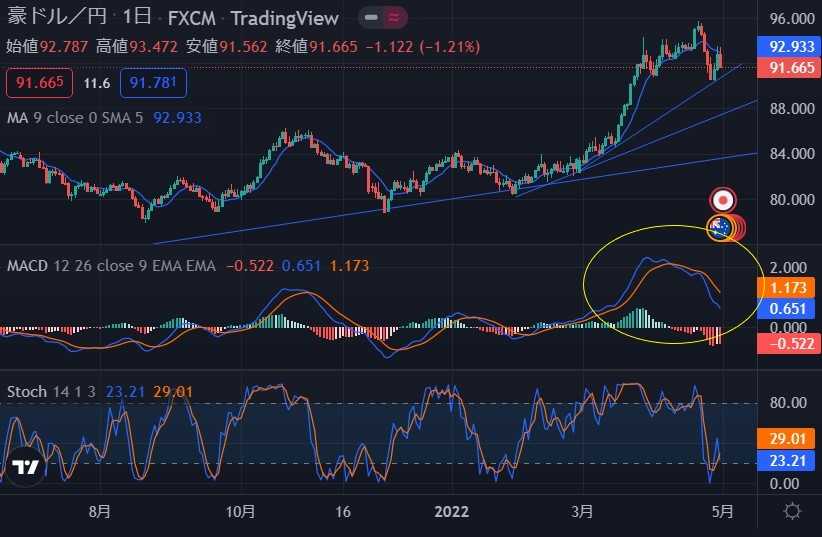Click the 8月 date axis label
This screenshot has width=822, height=537.
coord(100,511)
